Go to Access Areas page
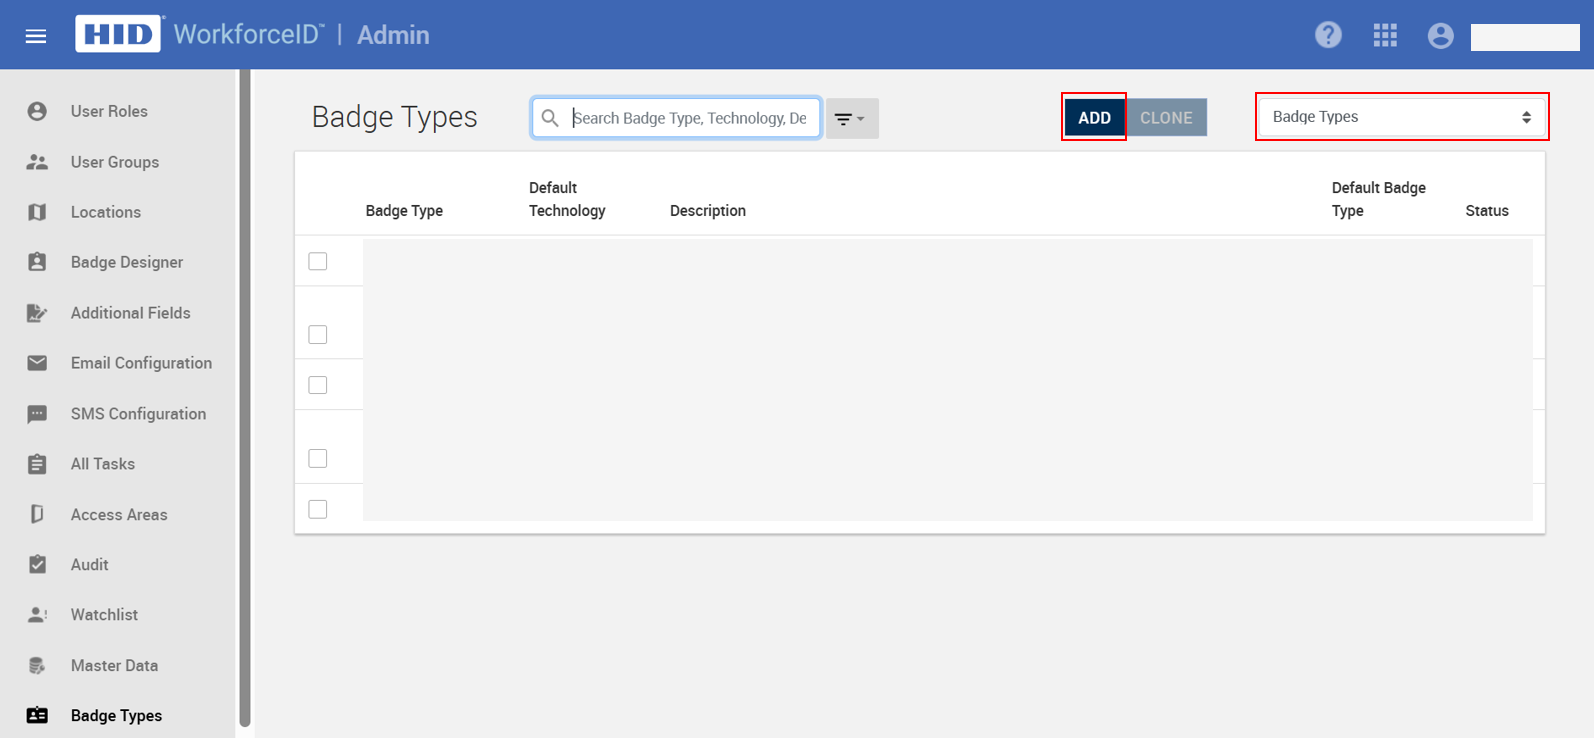Screen dimensions: 1594x738 point(119,515)
